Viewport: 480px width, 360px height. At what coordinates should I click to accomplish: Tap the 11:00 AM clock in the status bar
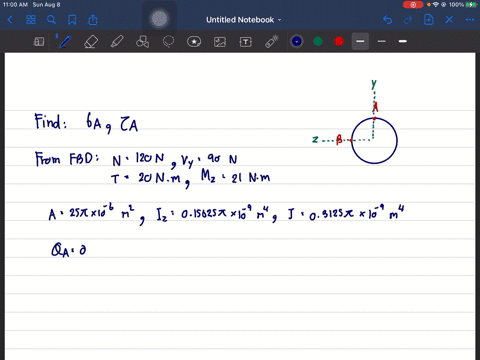[15, 5]
